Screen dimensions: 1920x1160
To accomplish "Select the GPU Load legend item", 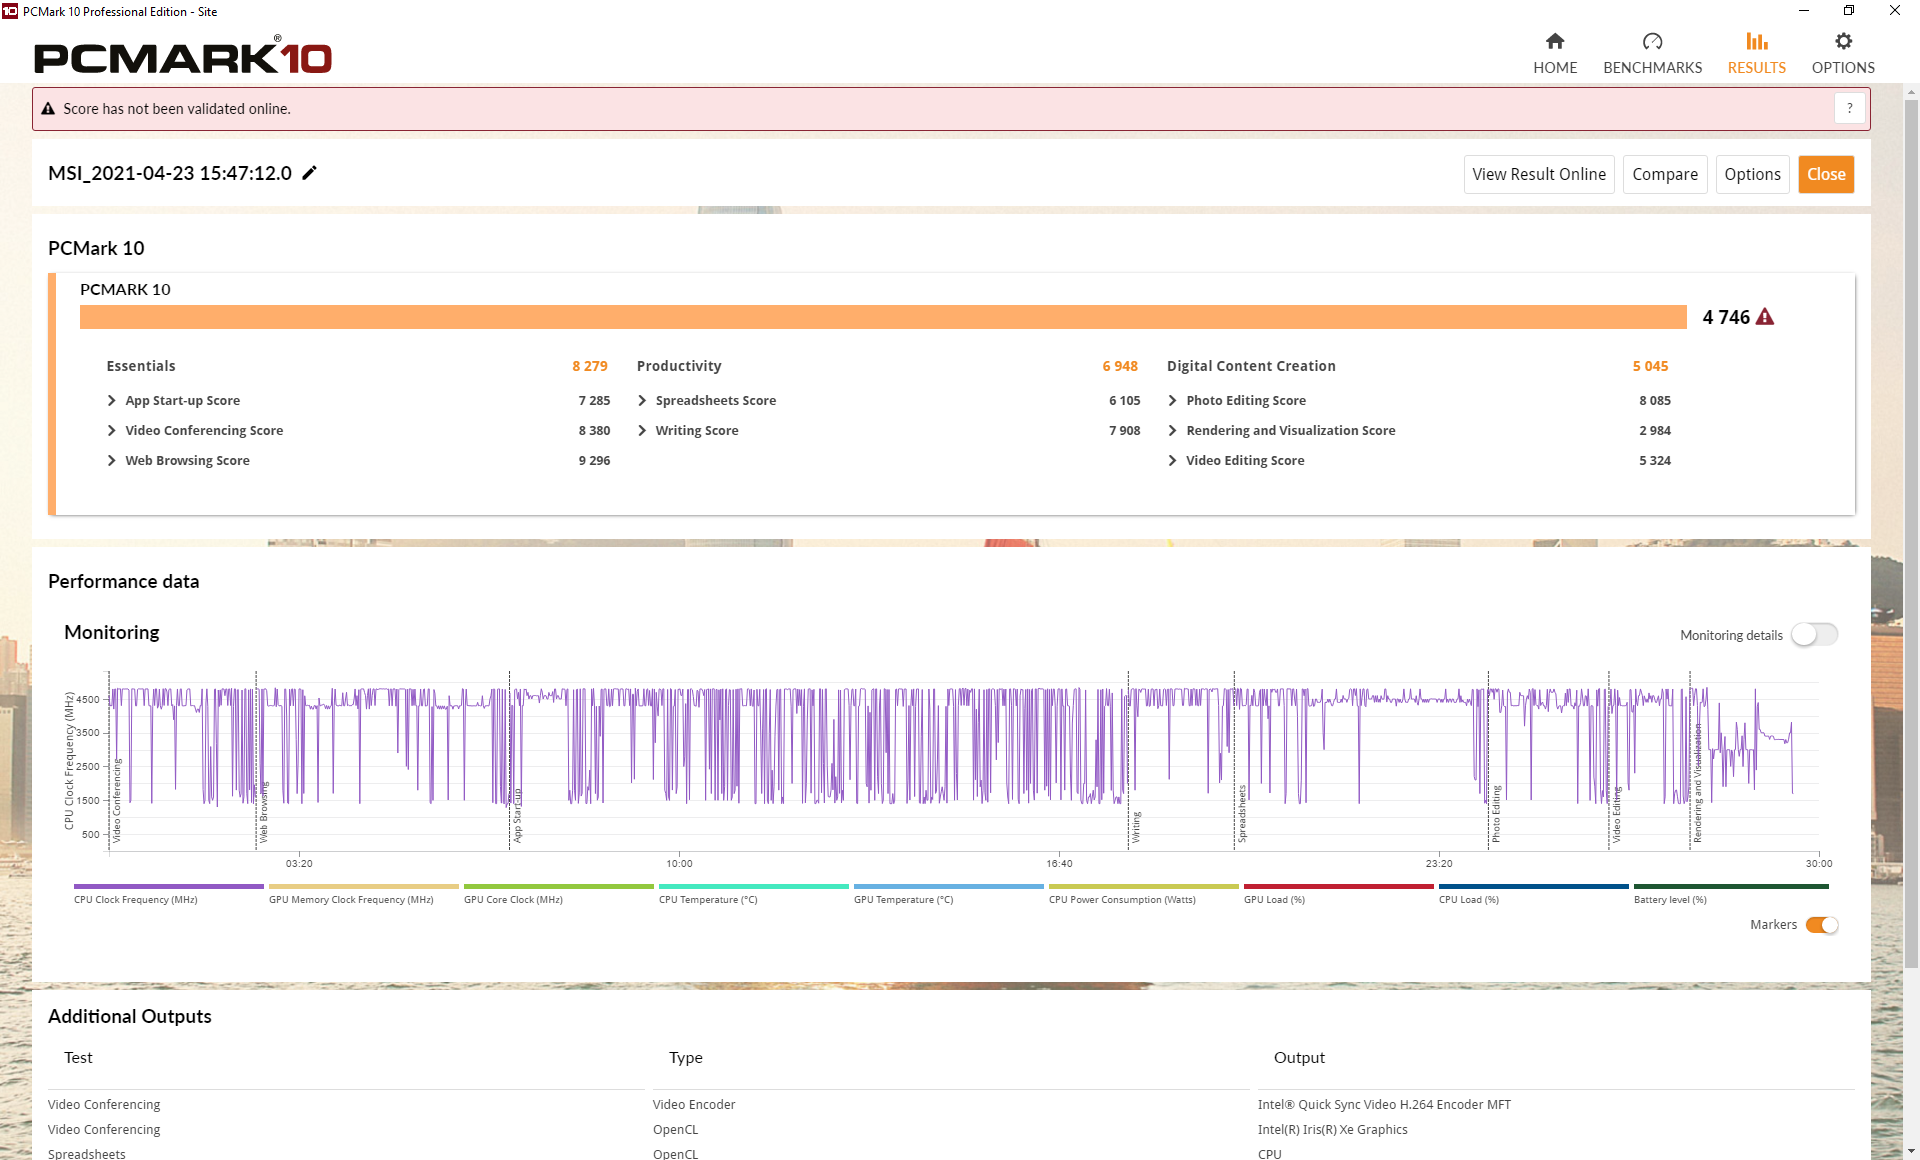I will pos(1274,899).
